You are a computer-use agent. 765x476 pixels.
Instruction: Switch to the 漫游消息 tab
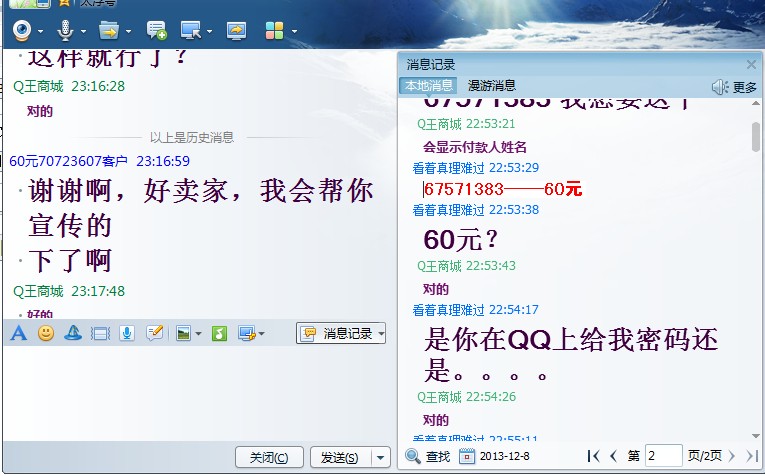click(x=492, y=86)
